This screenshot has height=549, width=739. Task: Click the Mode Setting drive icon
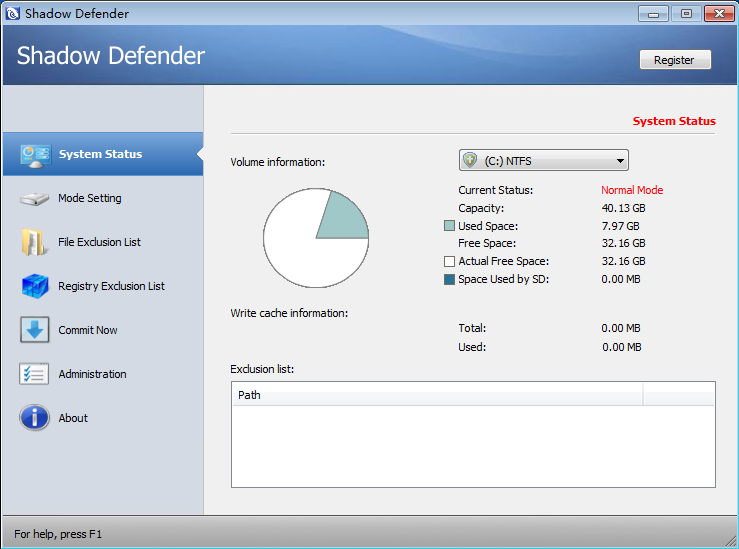[34, 199]
